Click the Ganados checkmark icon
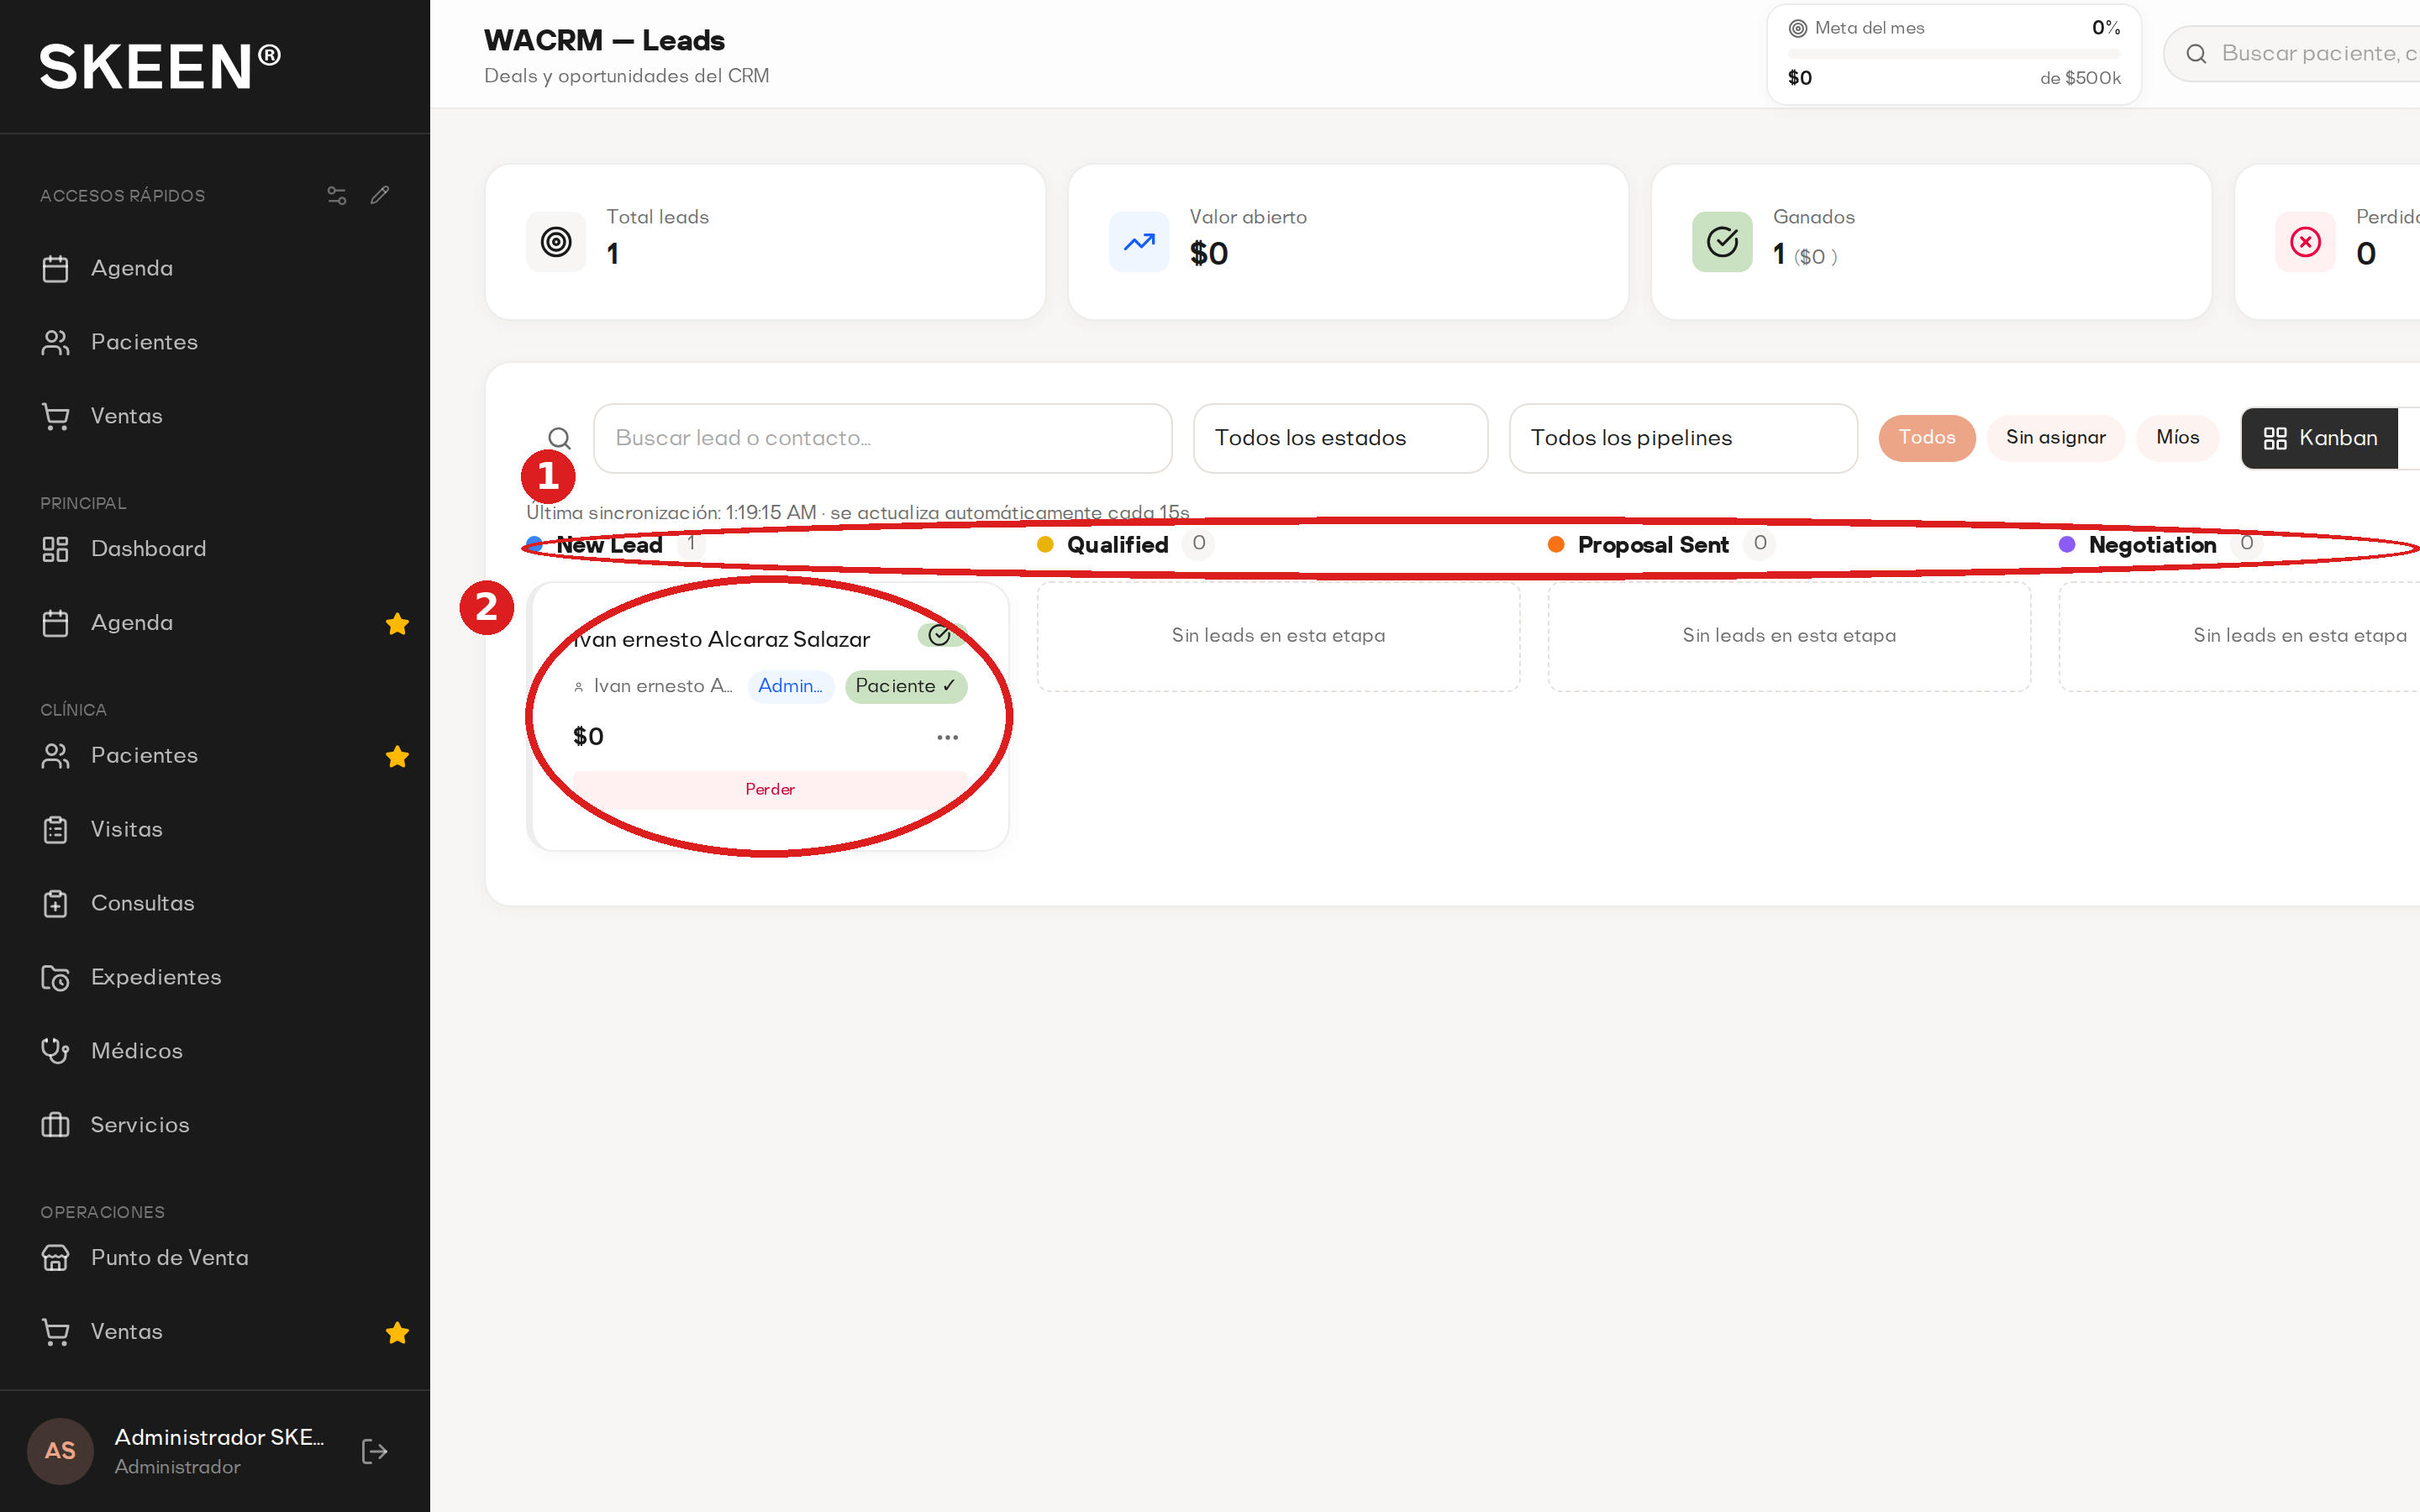The height and width of the screenshot is (1512, 2420). (1723, 242)
